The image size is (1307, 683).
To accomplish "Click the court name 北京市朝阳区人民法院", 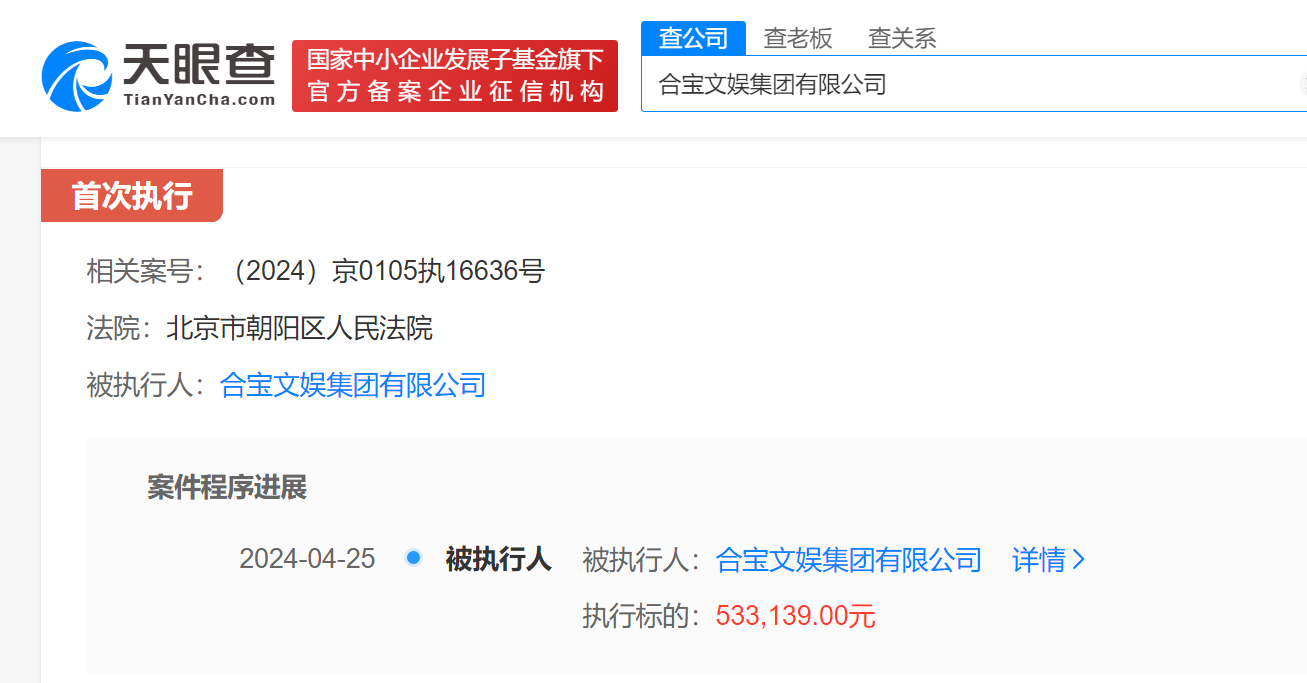I will point(299,328).
